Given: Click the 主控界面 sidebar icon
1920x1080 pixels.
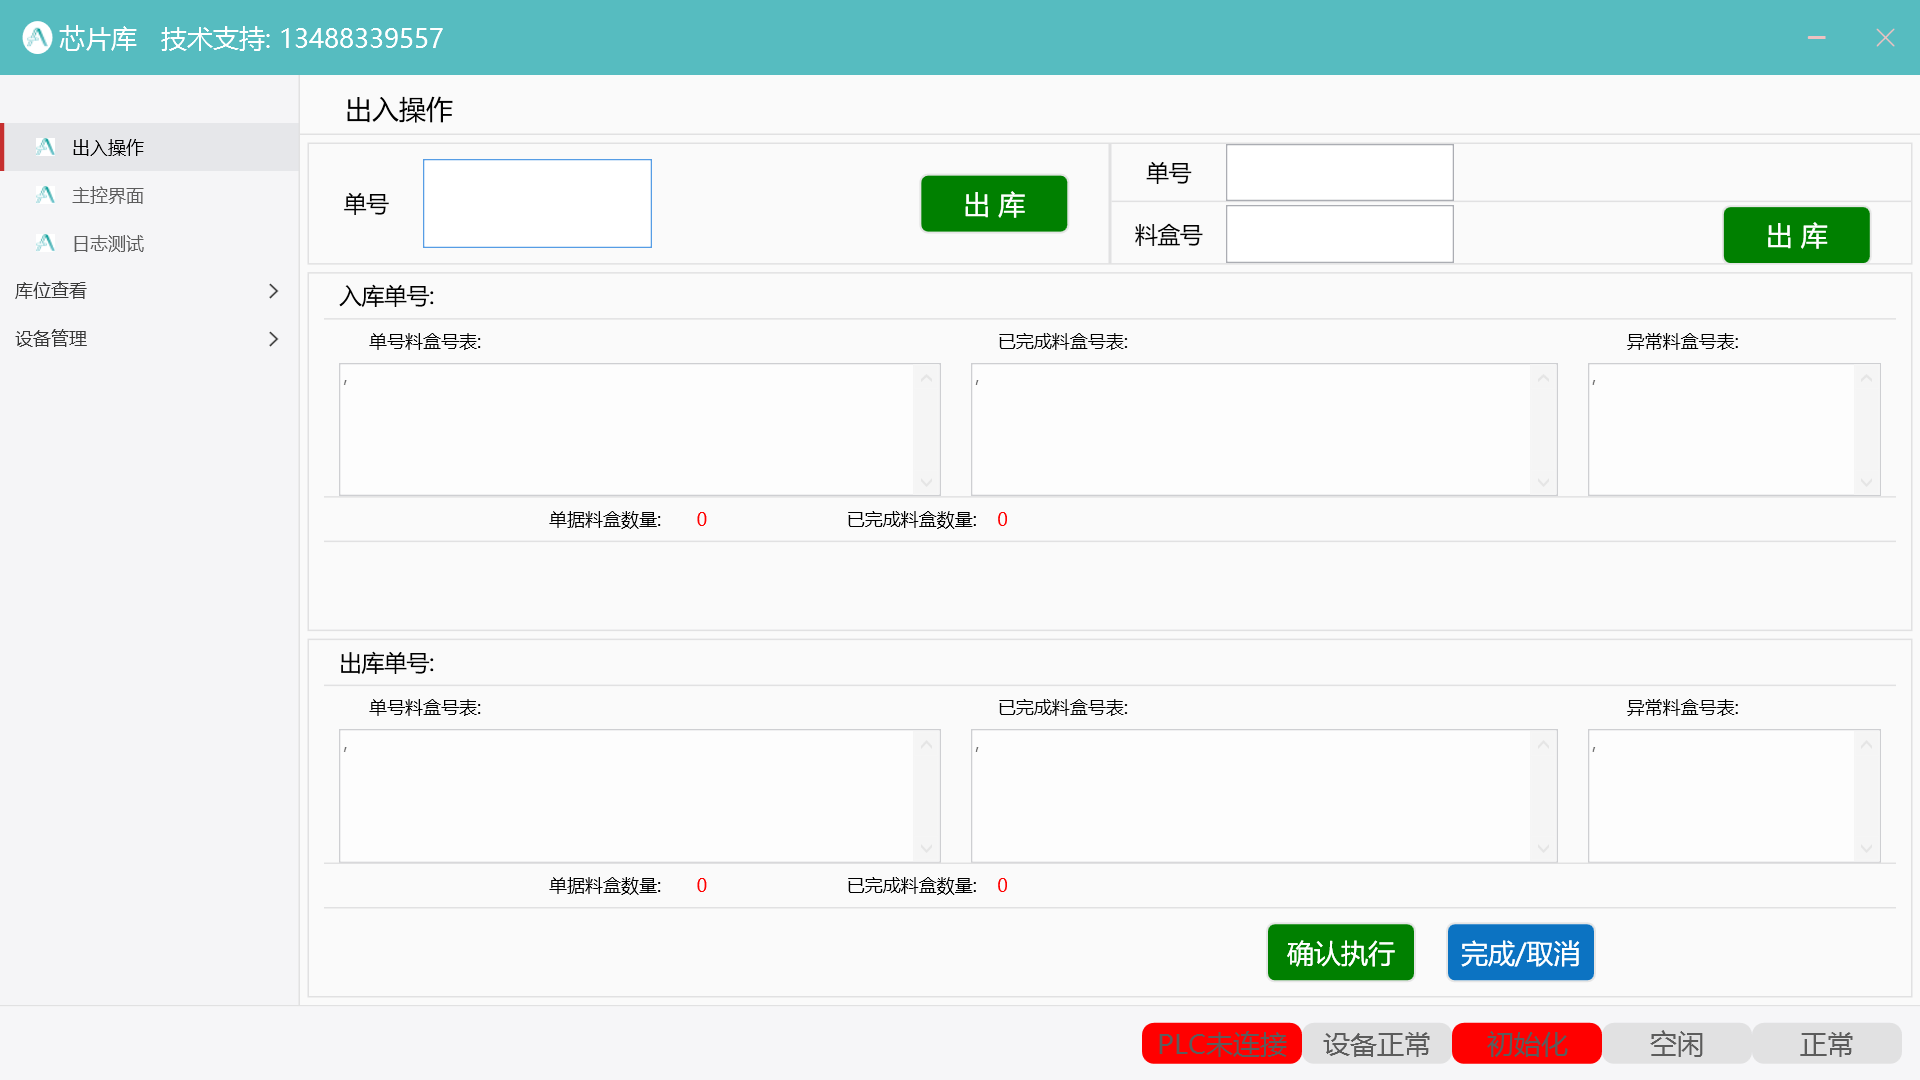Looking at the screenshot, I should click(x=45, y=195).
